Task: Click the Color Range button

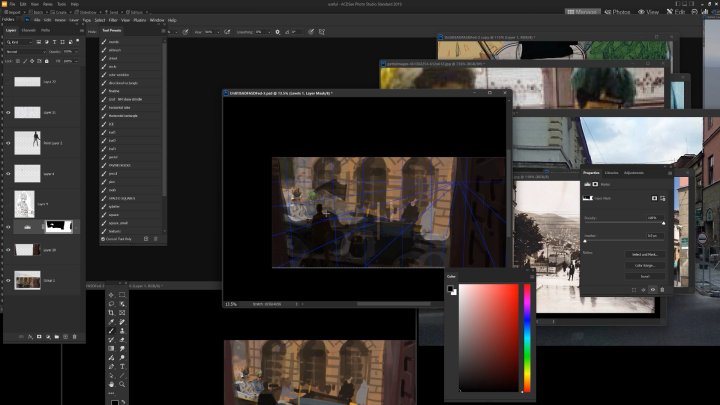Action: [x=645, y=265]
